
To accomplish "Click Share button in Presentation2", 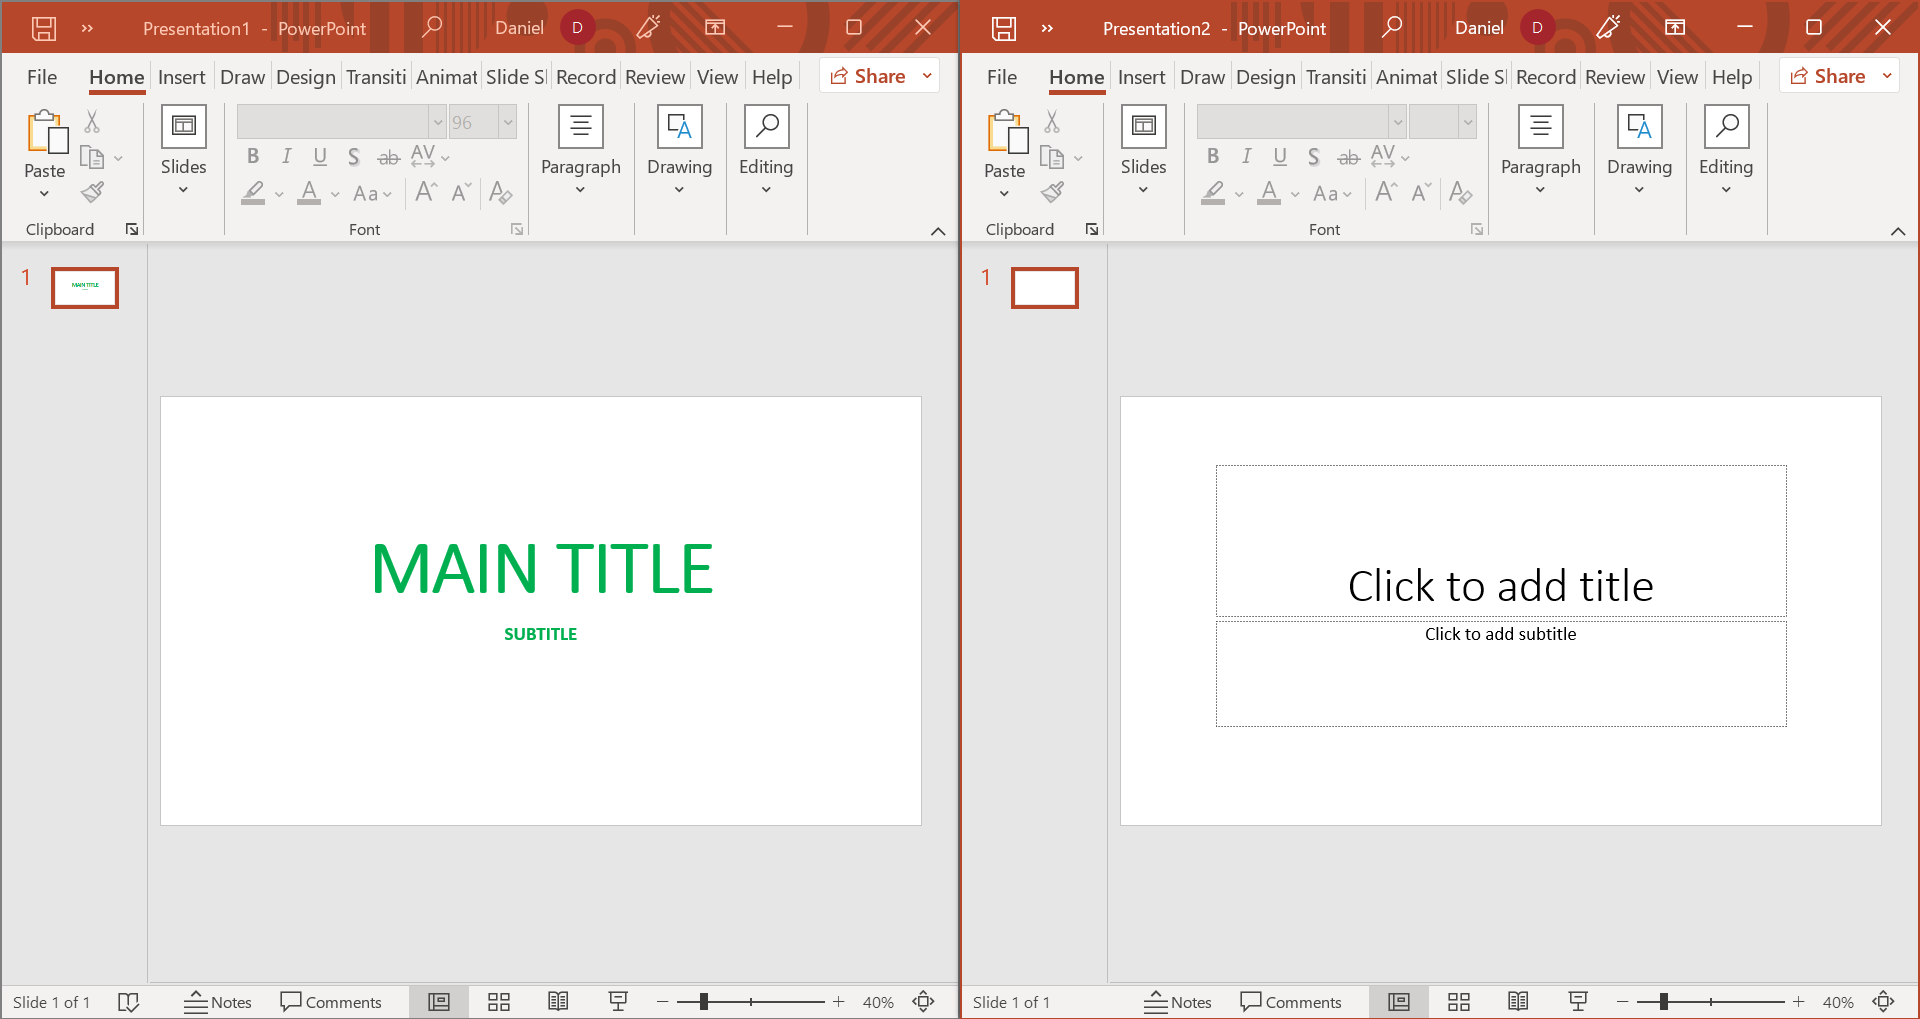I will tap(1828, 76).
